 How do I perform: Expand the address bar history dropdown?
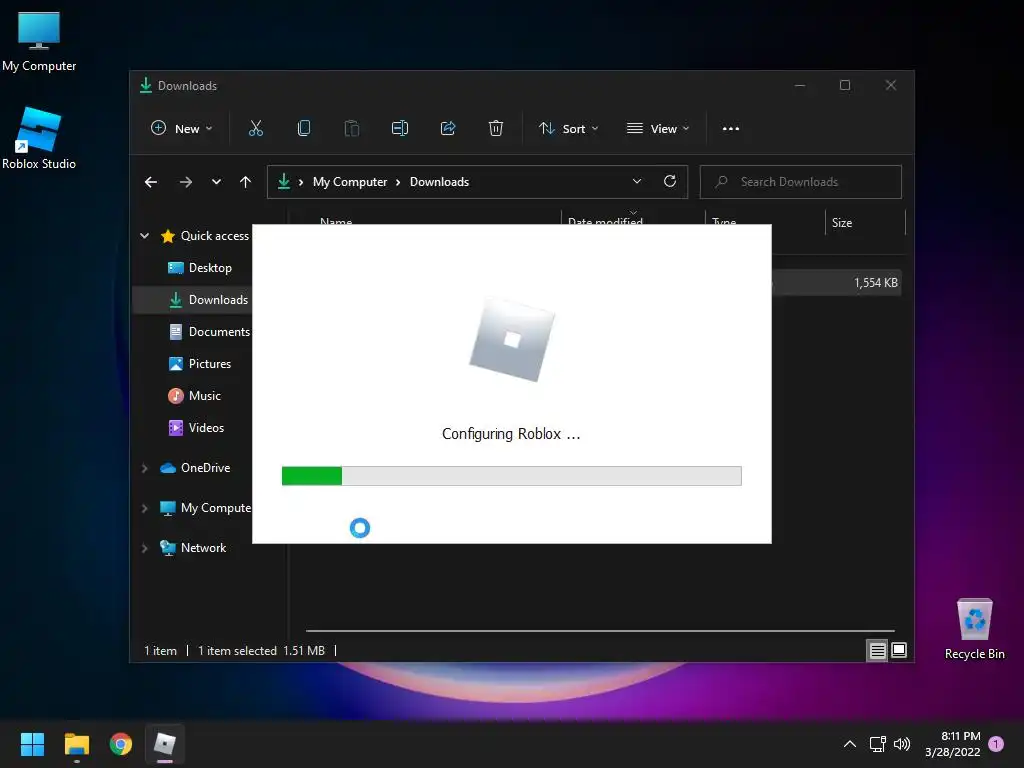[x=637, y=182]
